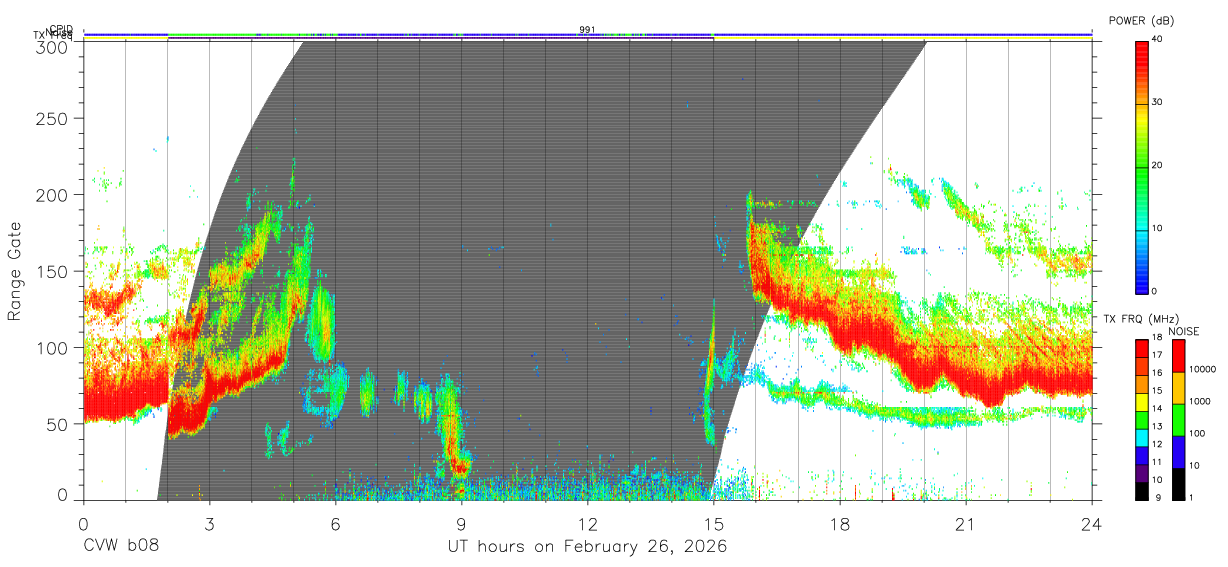This screenshot has width=1228, height=567.
Task: Click the 'CVW b08' station label
Action: click(121, 547)
